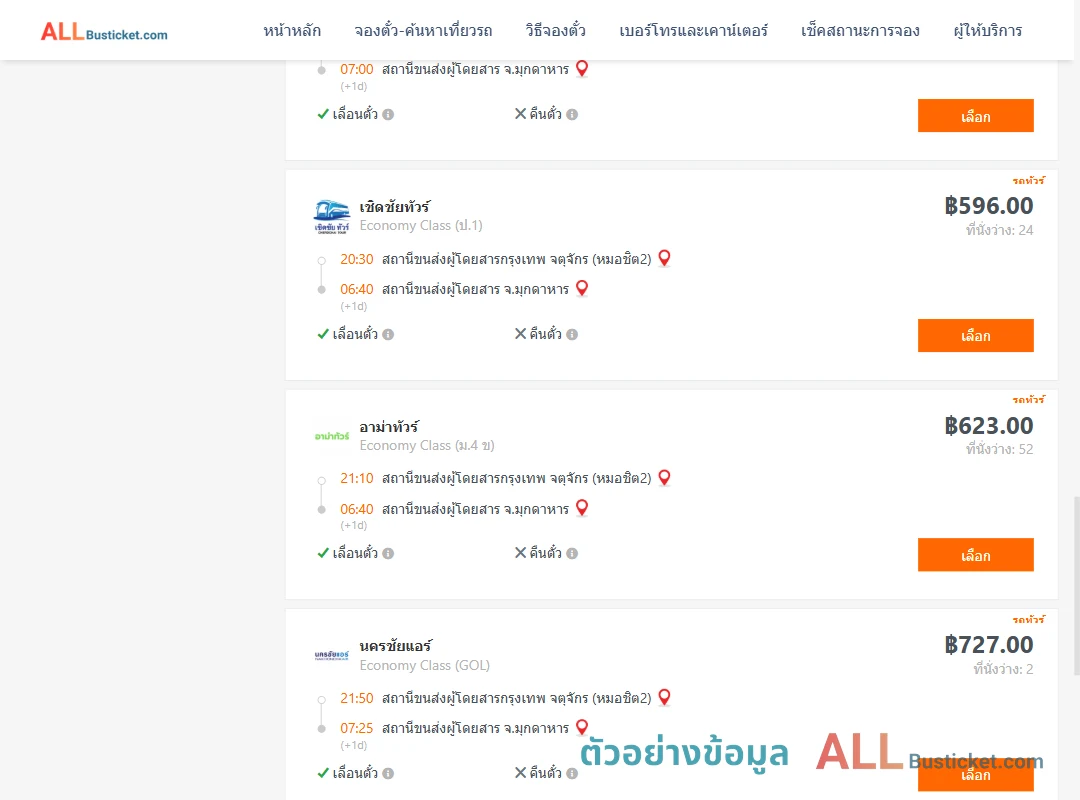Click the คืนตั๋ว info icon for เชิดชัยทัวร์
This screenshot has height=800, width=1080.
[x=572, y=334]
